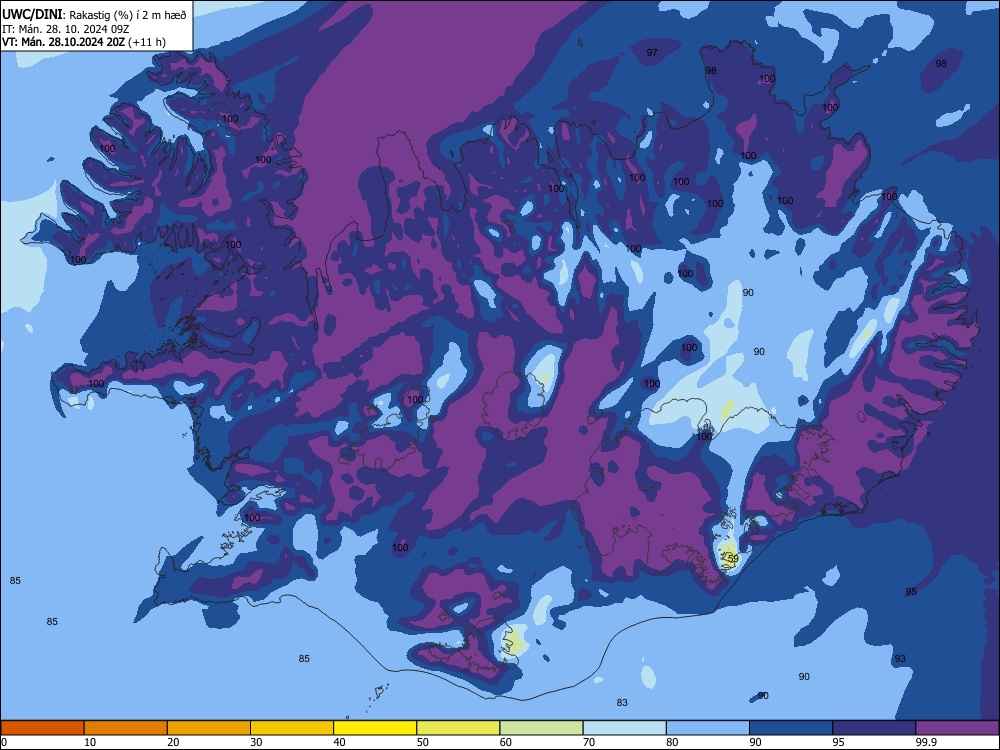Pick the pale yellow 50–60 legend swatch

coord(458,728)
